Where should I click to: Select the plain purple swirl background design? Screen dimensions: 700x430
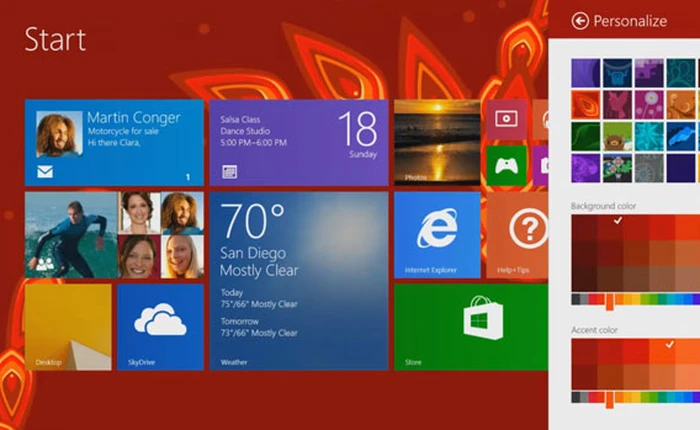coord(586,73)
